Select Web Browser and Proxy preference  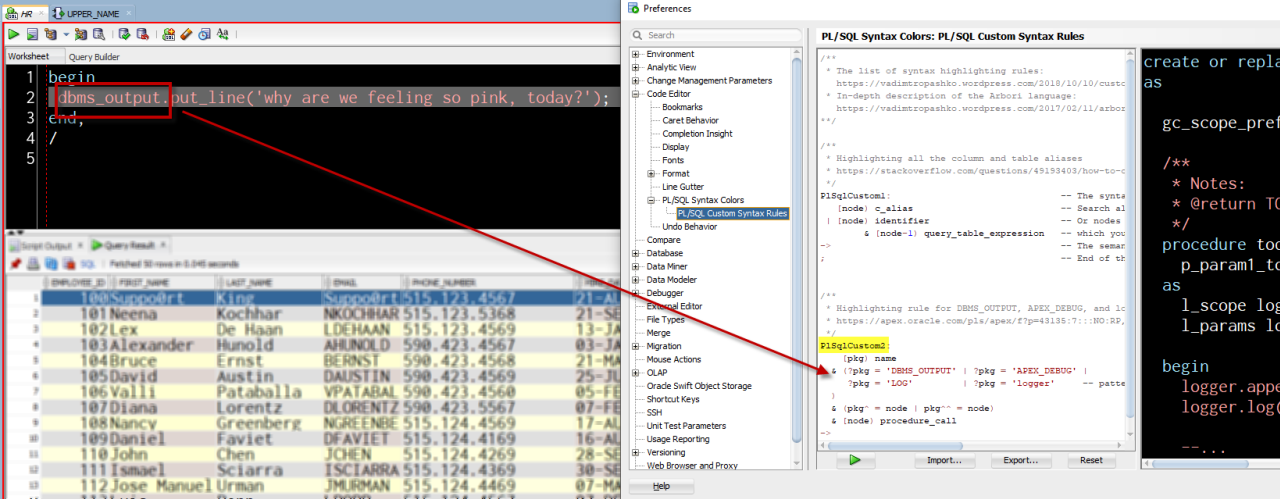pos(691,465)
